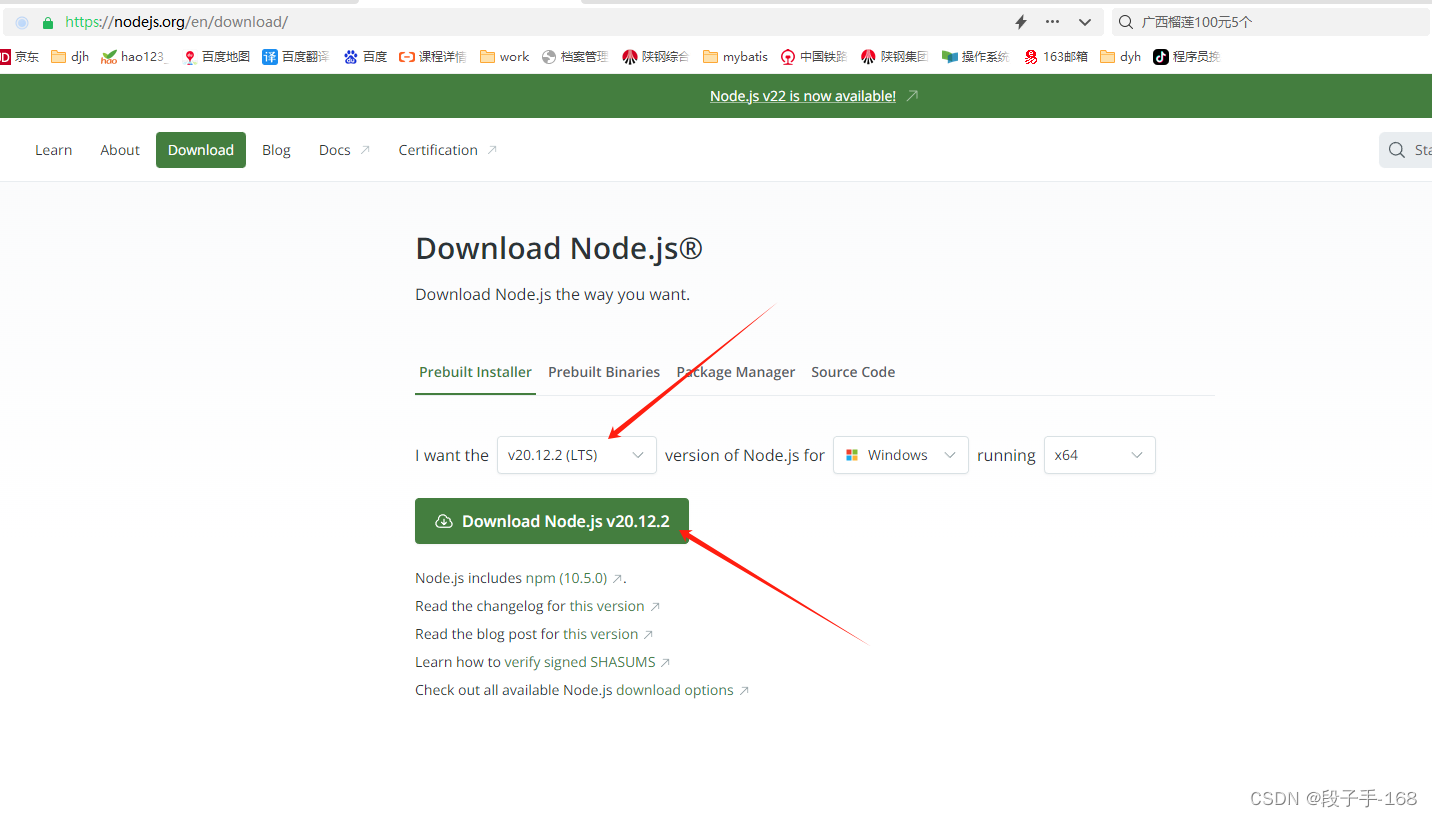Click the arrow icon beside v22 announcement
Viewport: 1432px width, 817px height.
click(x=912, y=96)
